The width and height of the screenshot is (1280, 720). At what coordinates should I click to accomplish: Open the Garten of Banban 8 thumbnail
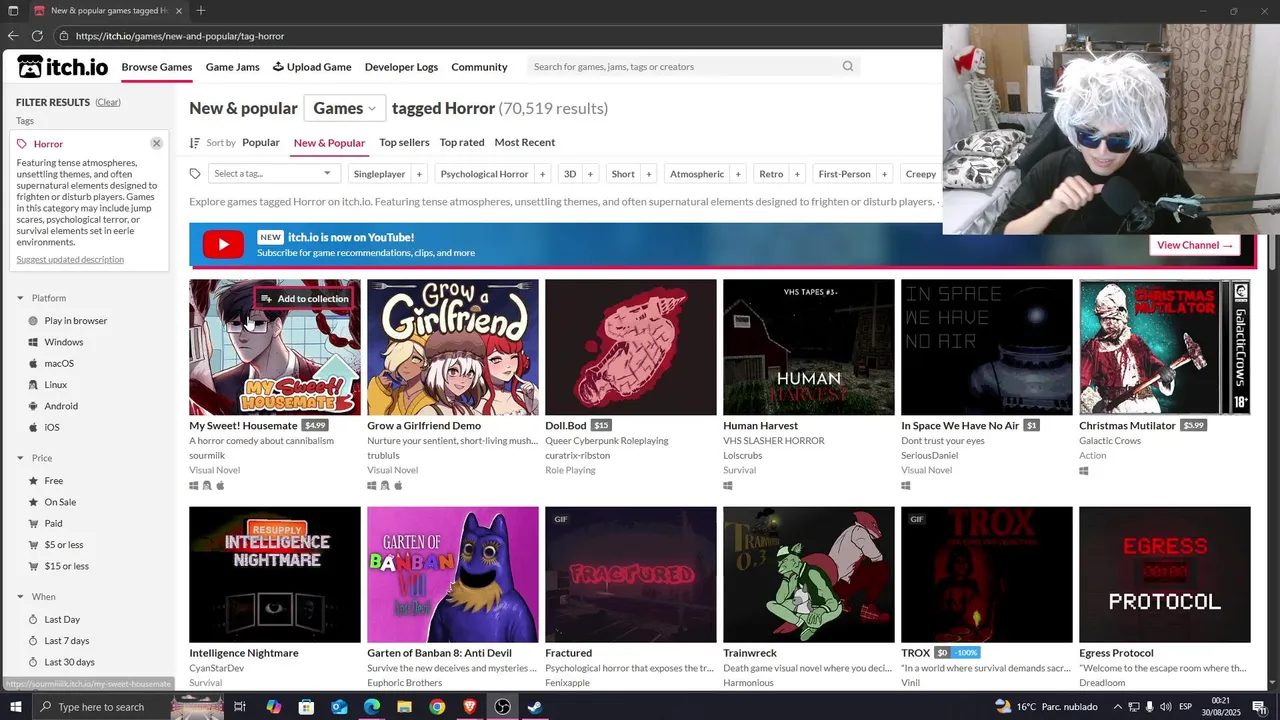453,574
